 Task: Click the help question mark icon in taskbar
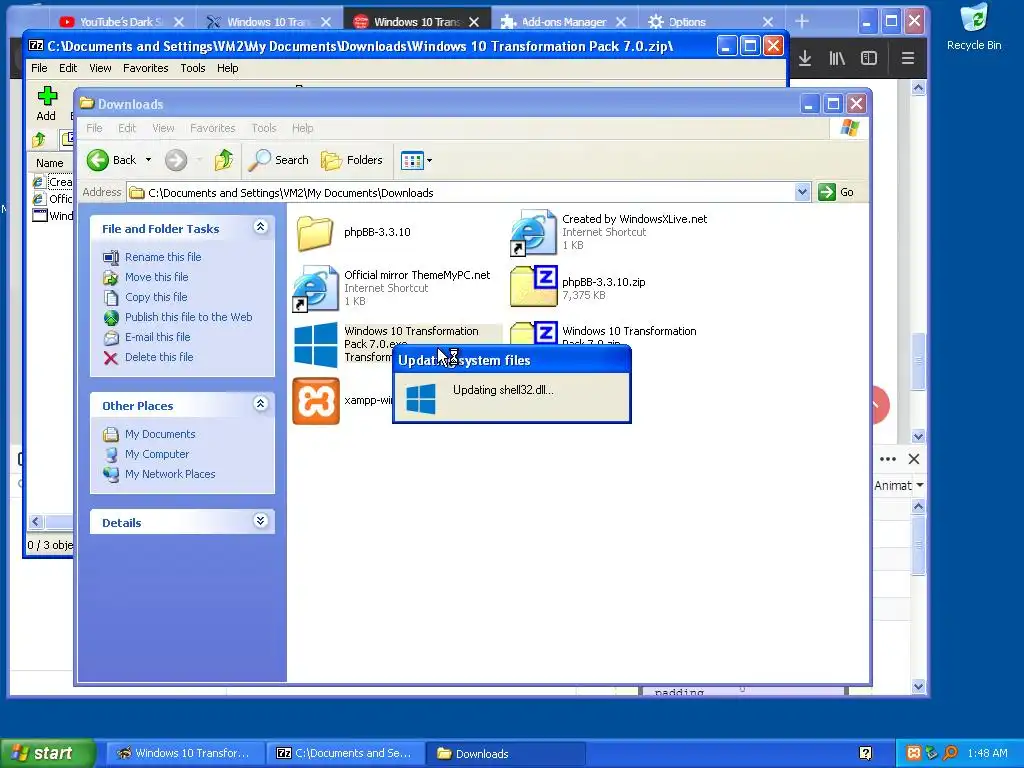point(865,753)
